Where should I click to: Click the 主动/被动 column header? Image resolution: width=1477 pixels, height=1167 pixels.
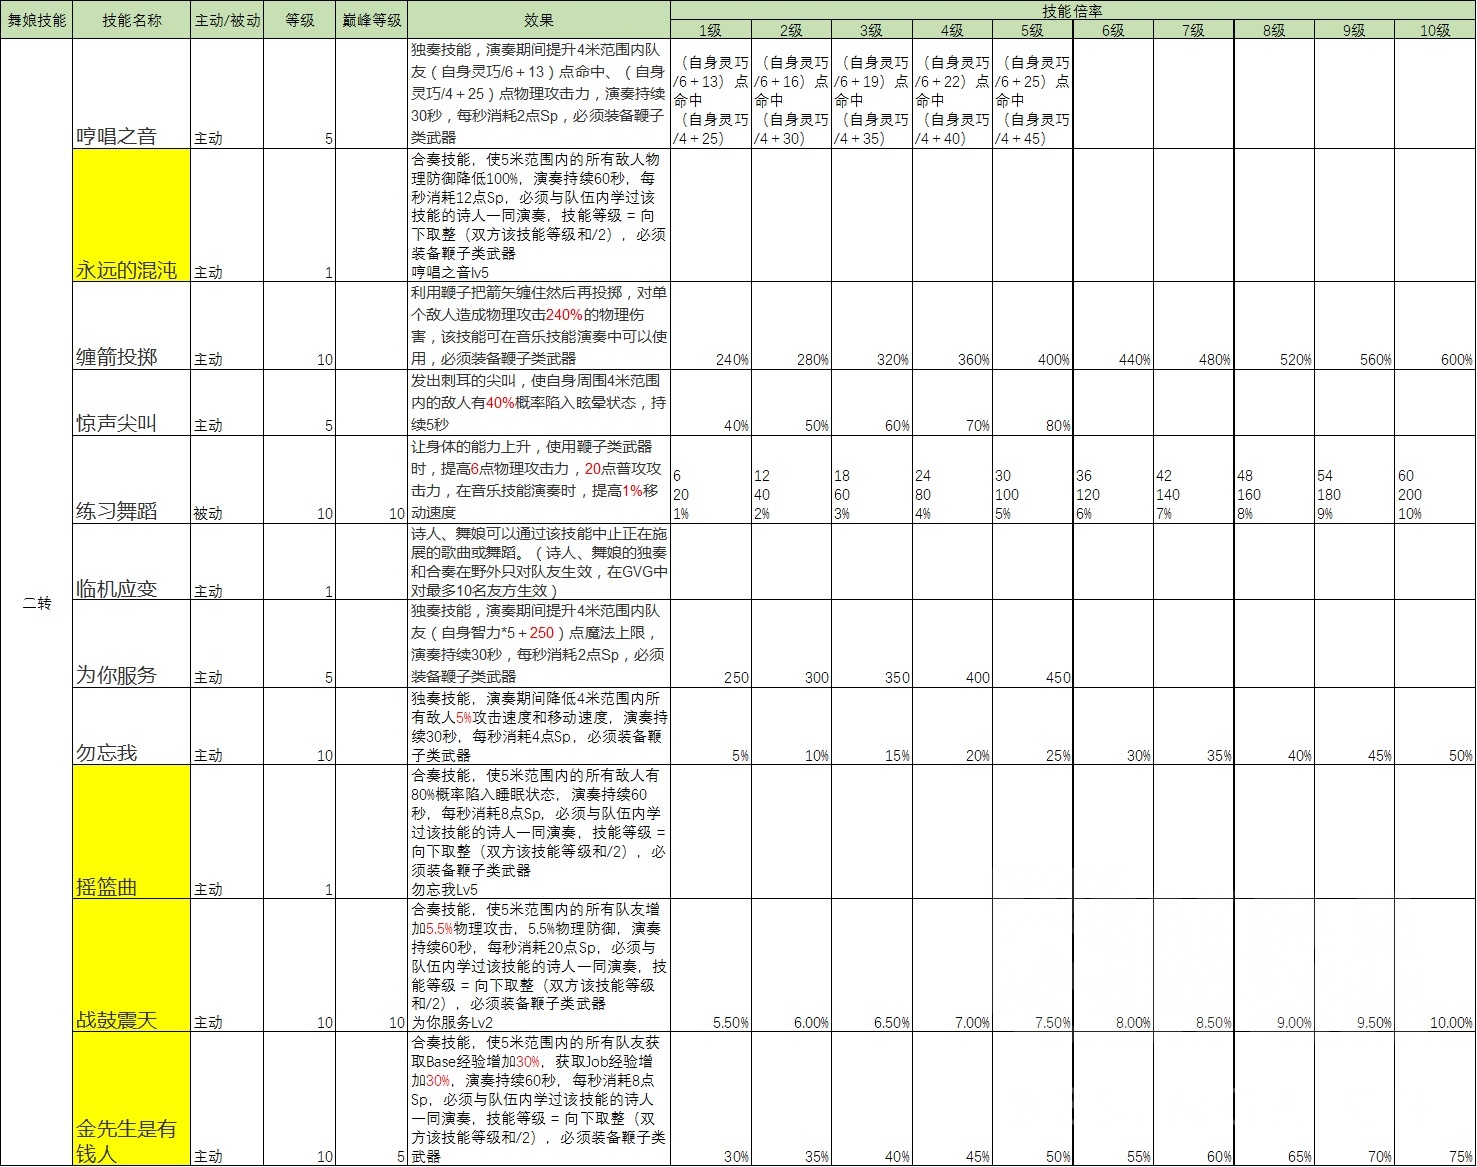click(x=227, y=20)
